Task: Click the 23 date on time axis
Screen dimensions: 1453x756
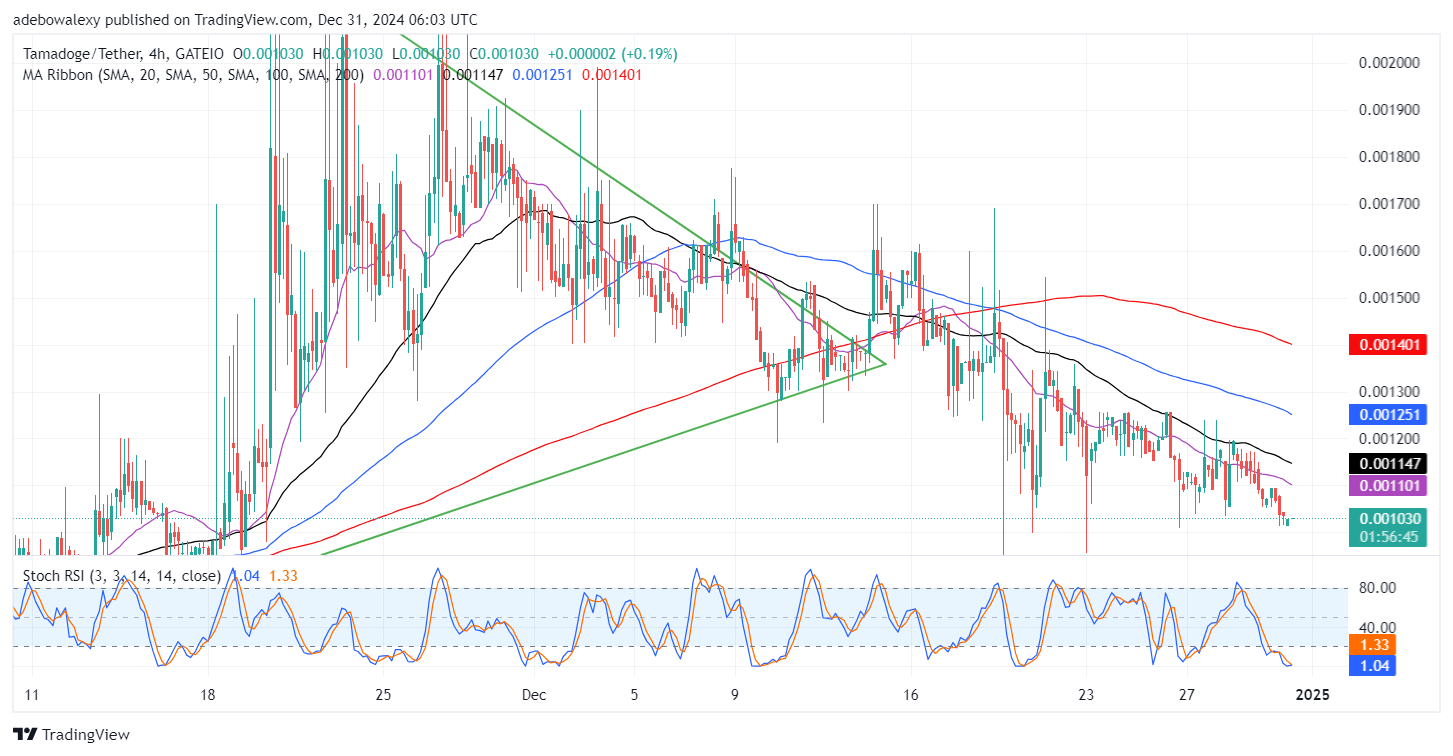Action: (1087, 694)
